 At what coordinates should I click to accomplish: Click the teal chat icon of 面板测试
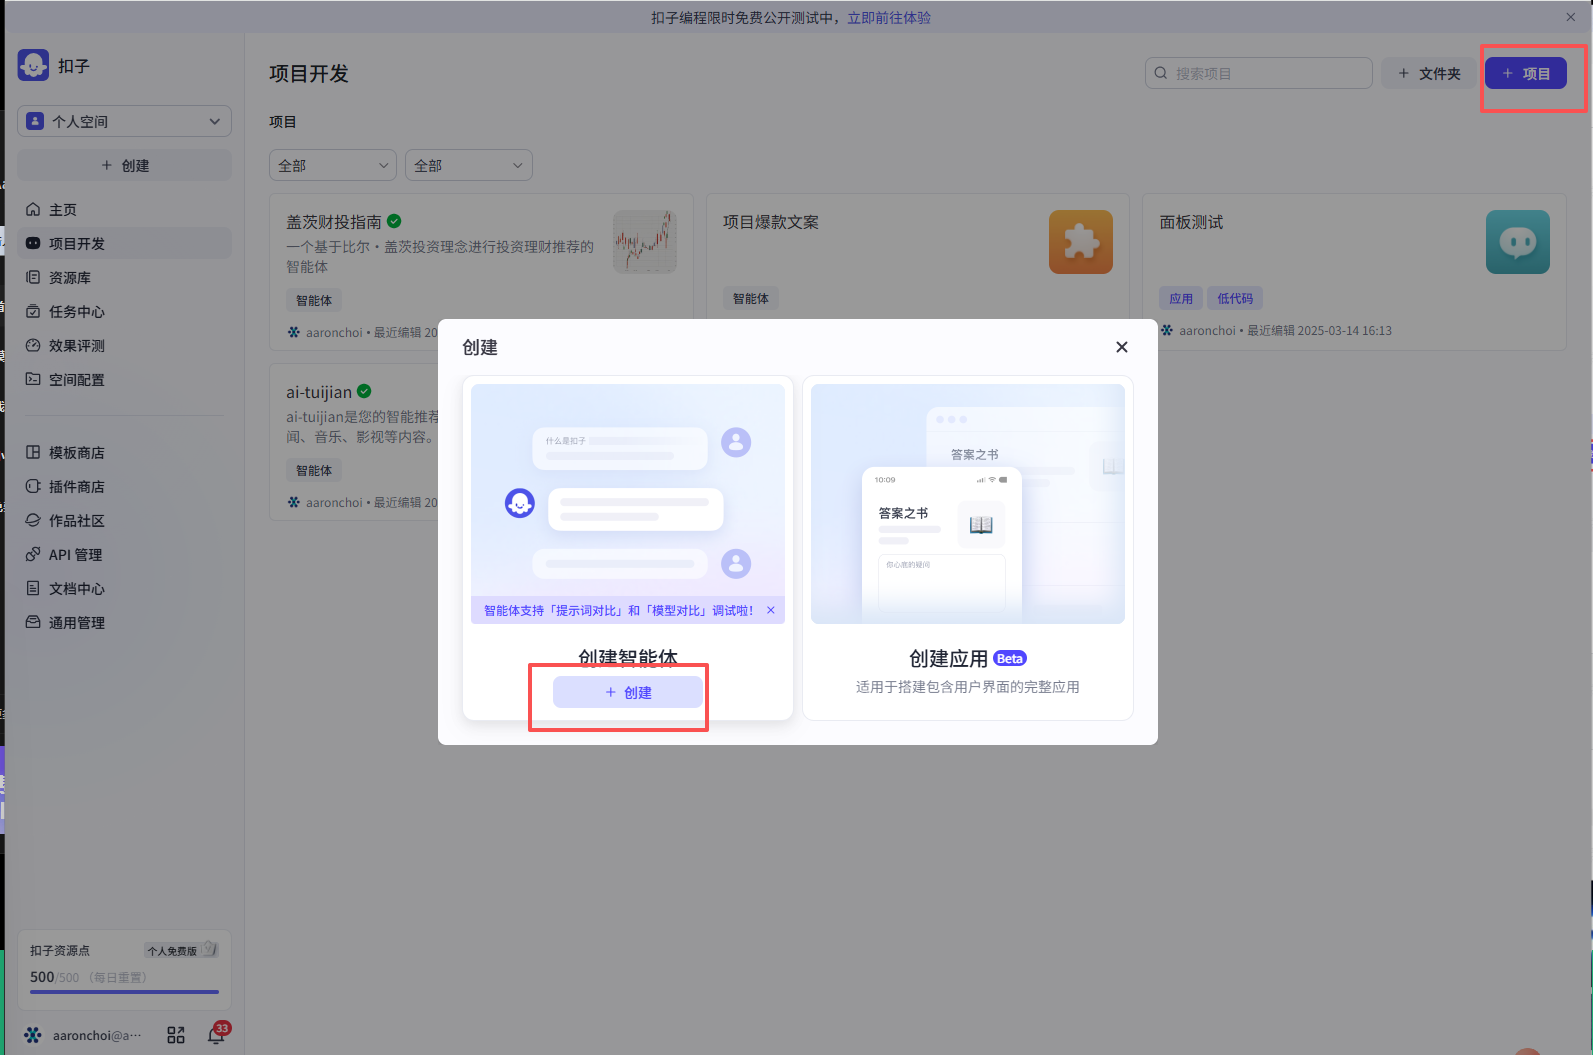[x=1518, y=242]
